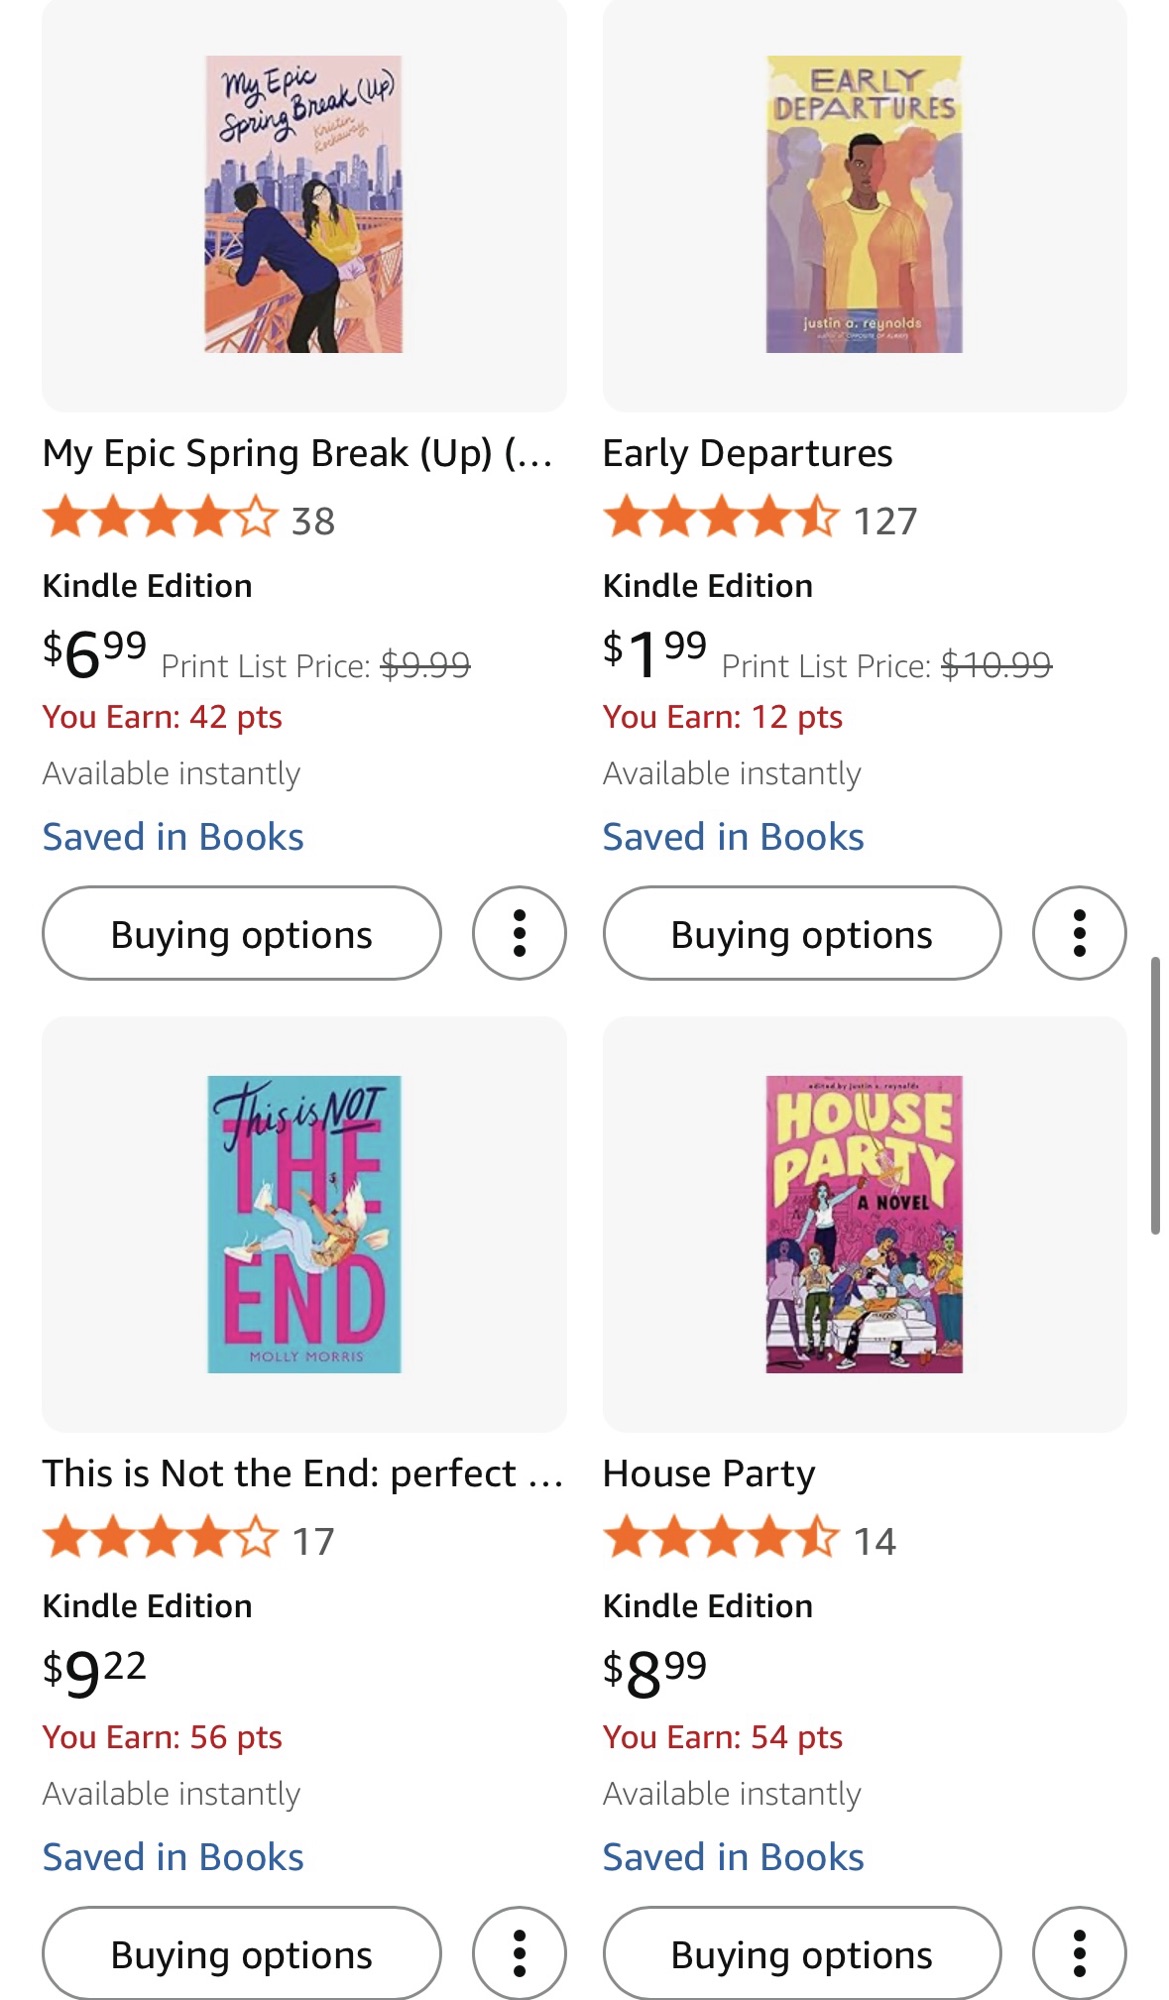The image size is (1169, 2000).
Task: Click the vertical scrollbar on right edge
Action: pyautogui.click(x=1155, y=1095)
